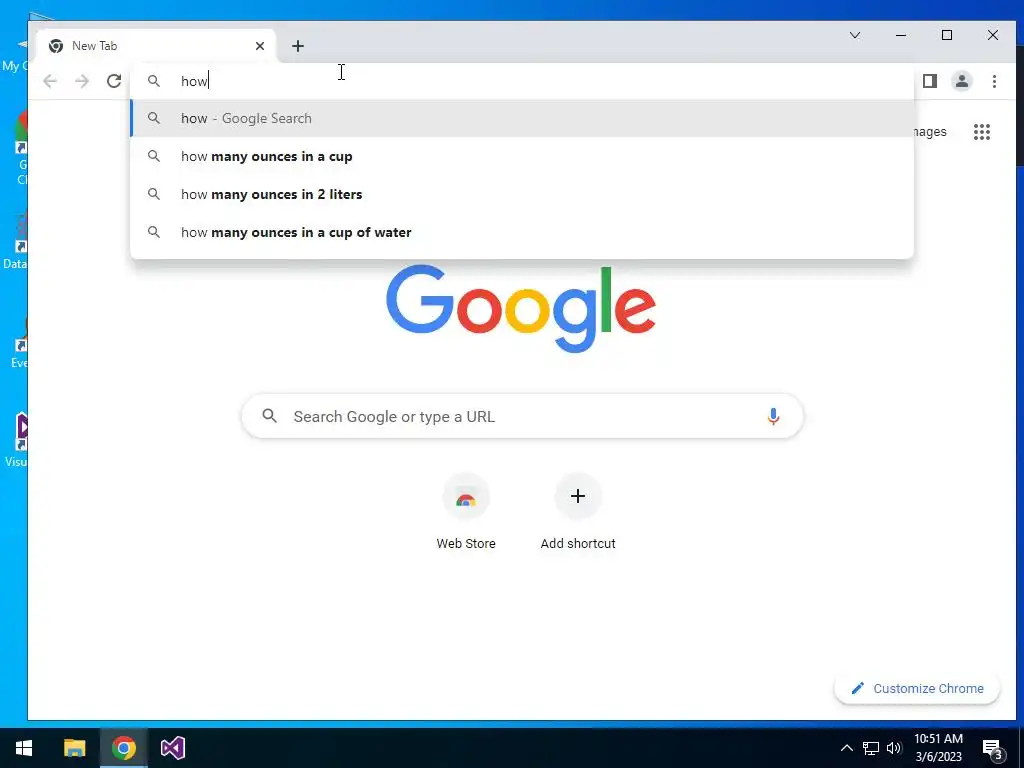Reload the page with the refresh icon
Viewport: 1024px width, 768px height.
[x=114, y=81]
